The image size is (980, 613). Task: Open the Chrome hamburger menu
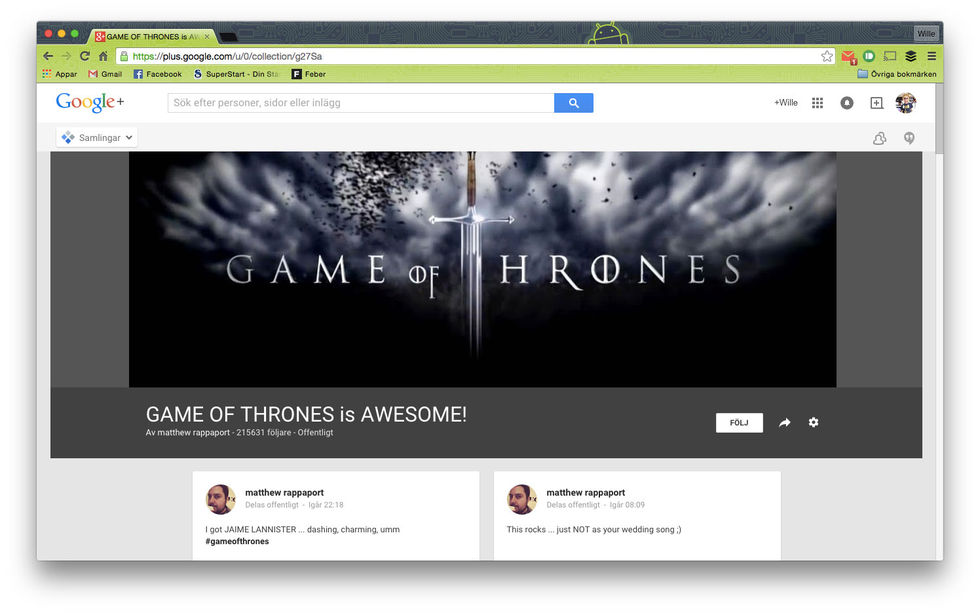pyautogui.click(x=931, y=56)
